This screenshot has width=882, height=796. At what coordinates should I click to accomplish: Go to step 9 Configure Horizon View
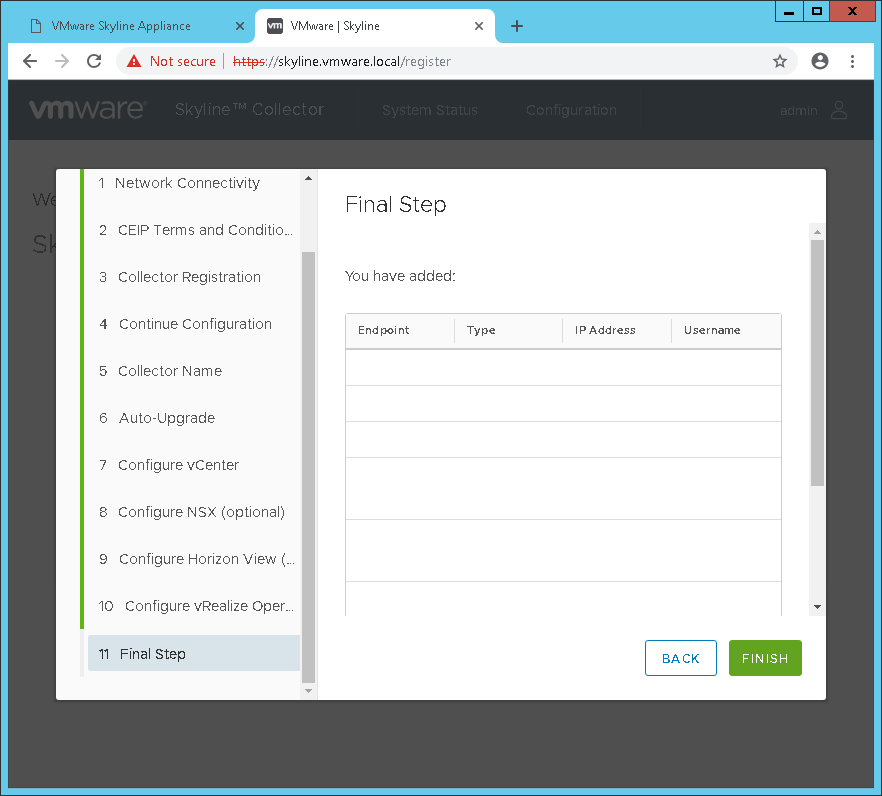point(194,559)
